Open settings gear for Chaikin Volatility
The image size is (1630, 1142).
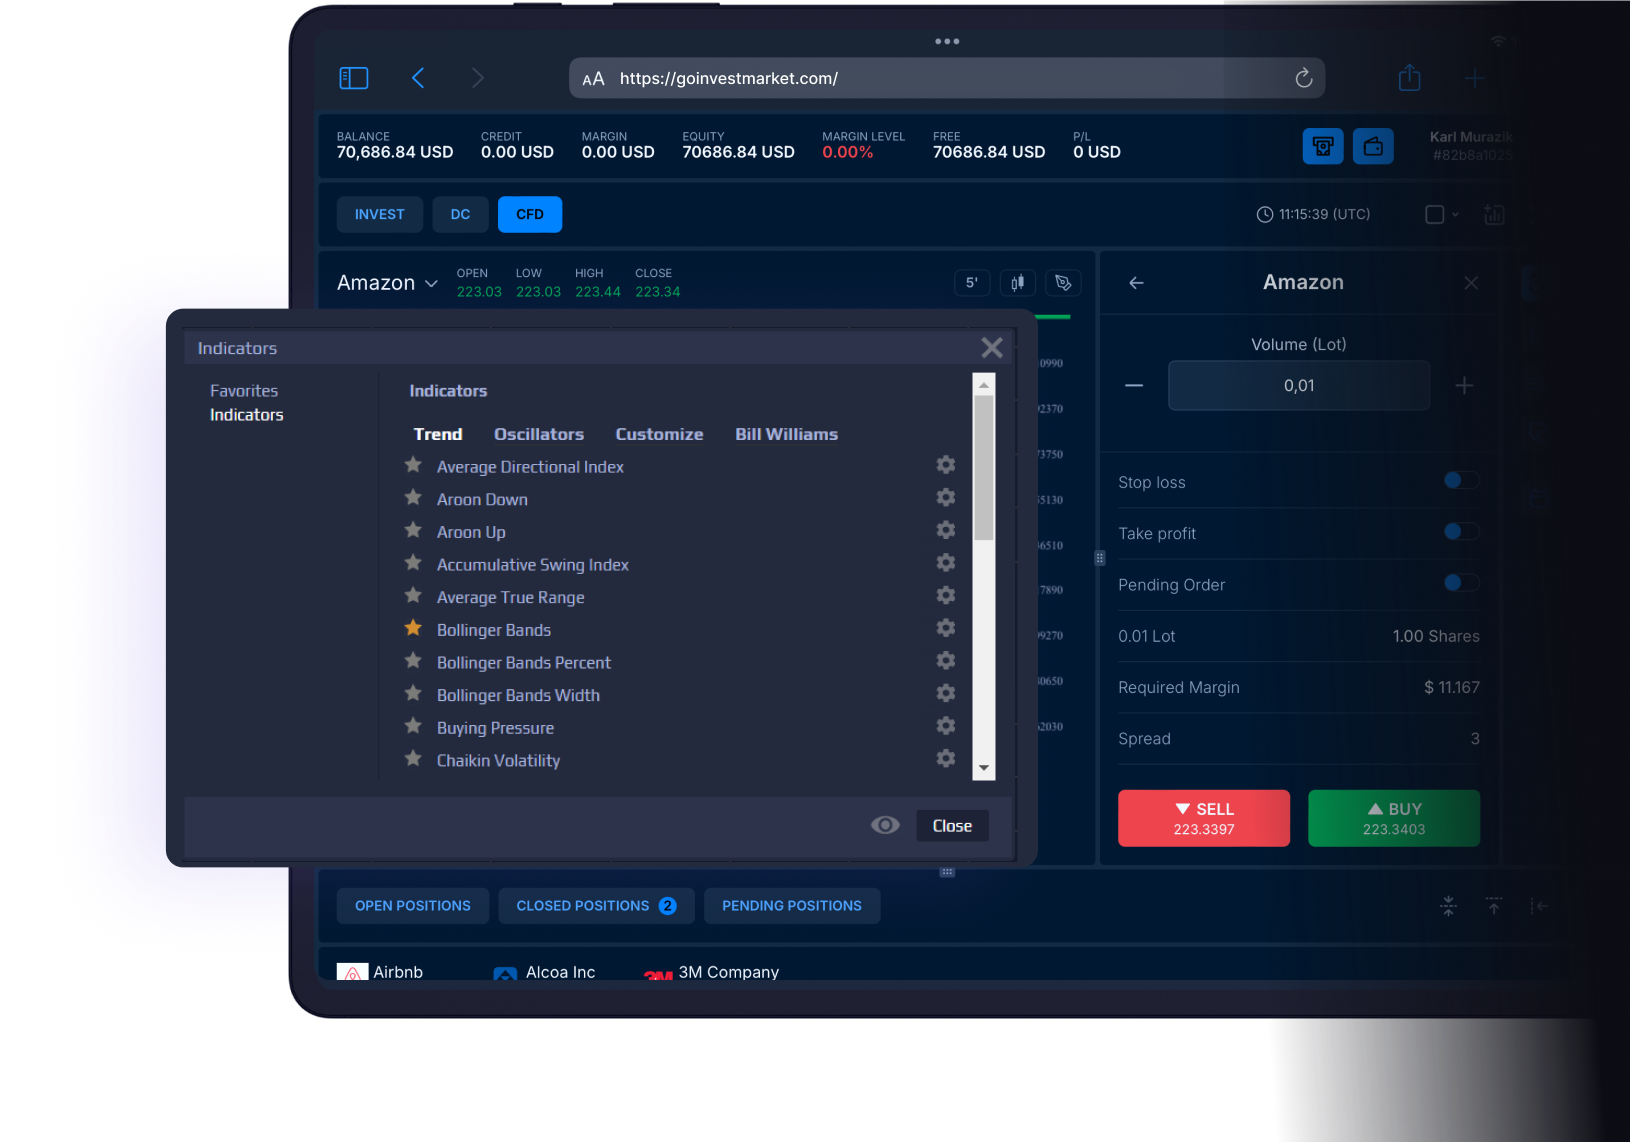(946, 758)
